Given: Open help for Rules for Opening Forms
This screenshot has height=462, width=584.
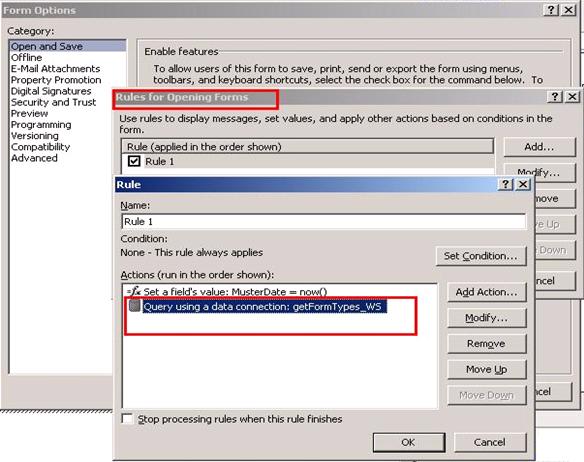Looking at the screenshot, I should click(555, 96).
